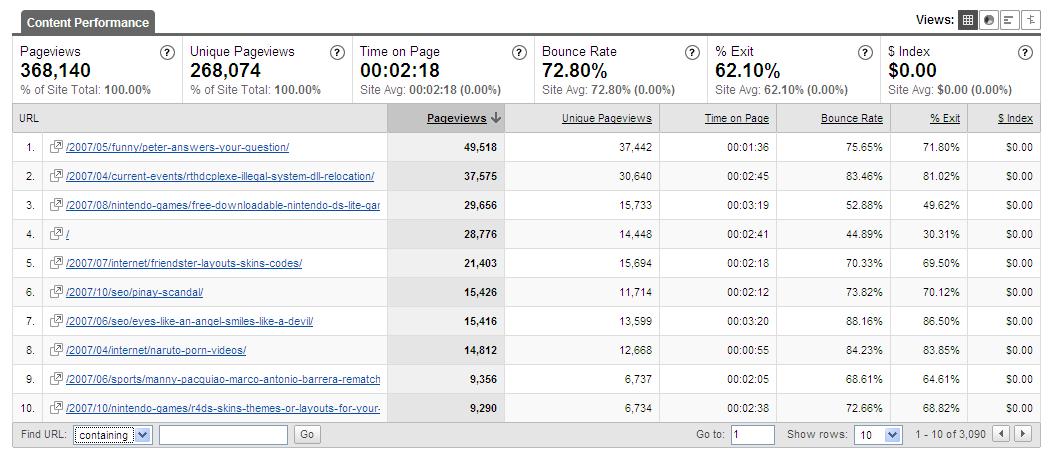Open the homepage URL in new window
The image size is (1052, 462).
pyautogui.click(x=57, y=234)
